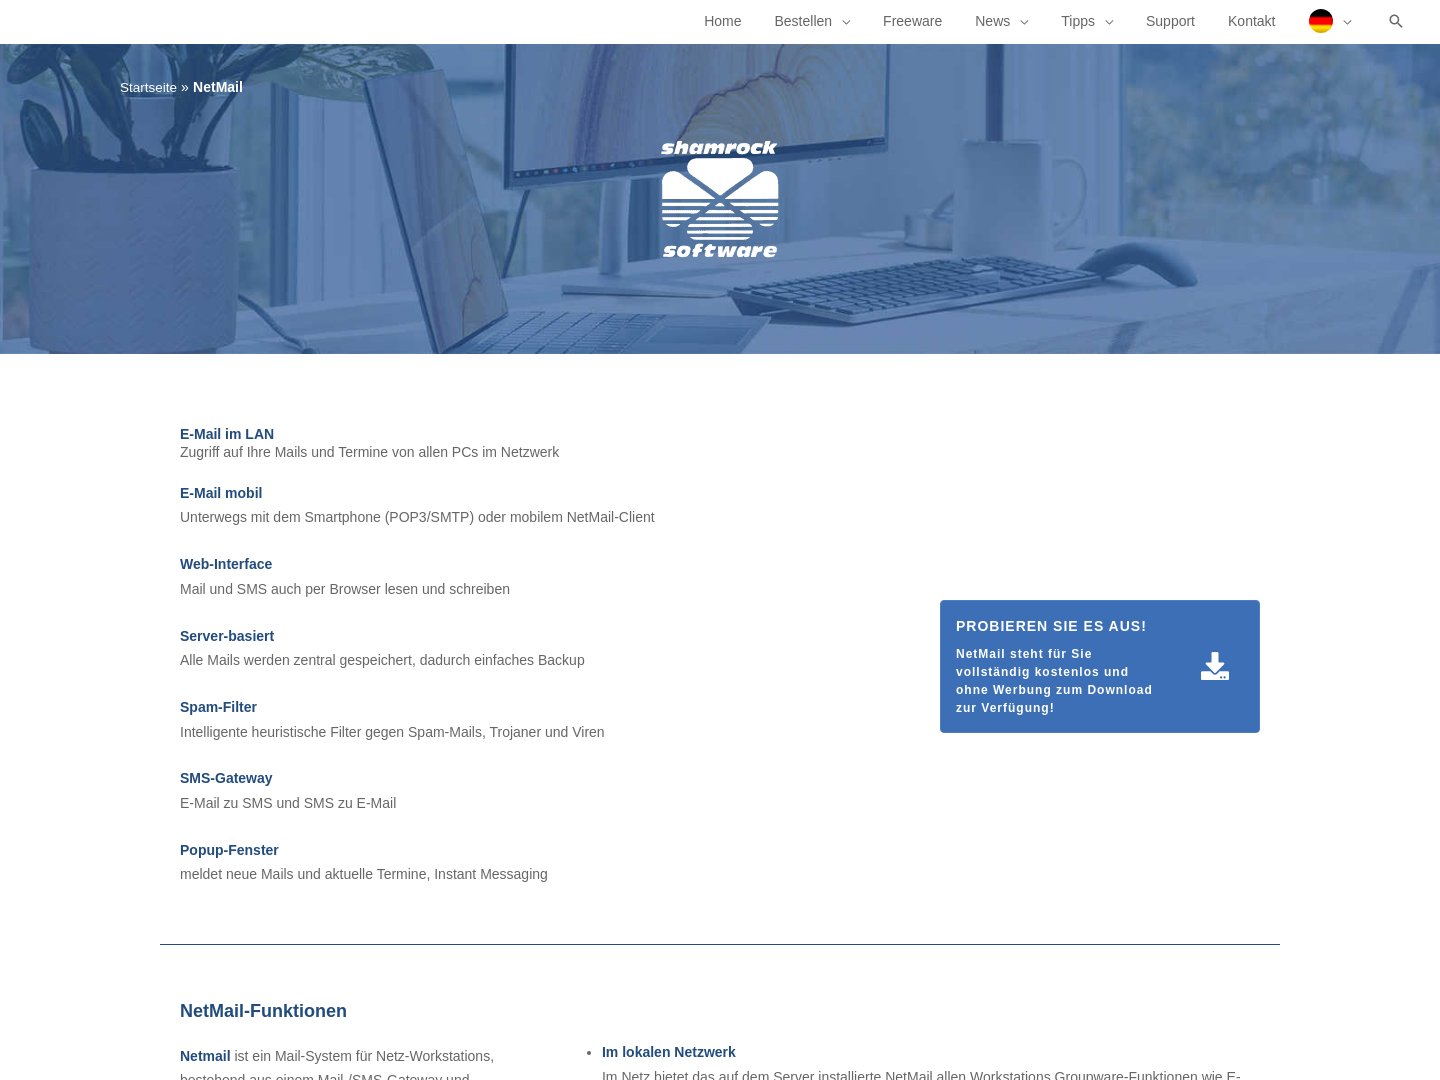Click the 'NetMail-Funktionen' section heading
The height and width of the screenshot is (1080, 1440).
(263, 1011)
